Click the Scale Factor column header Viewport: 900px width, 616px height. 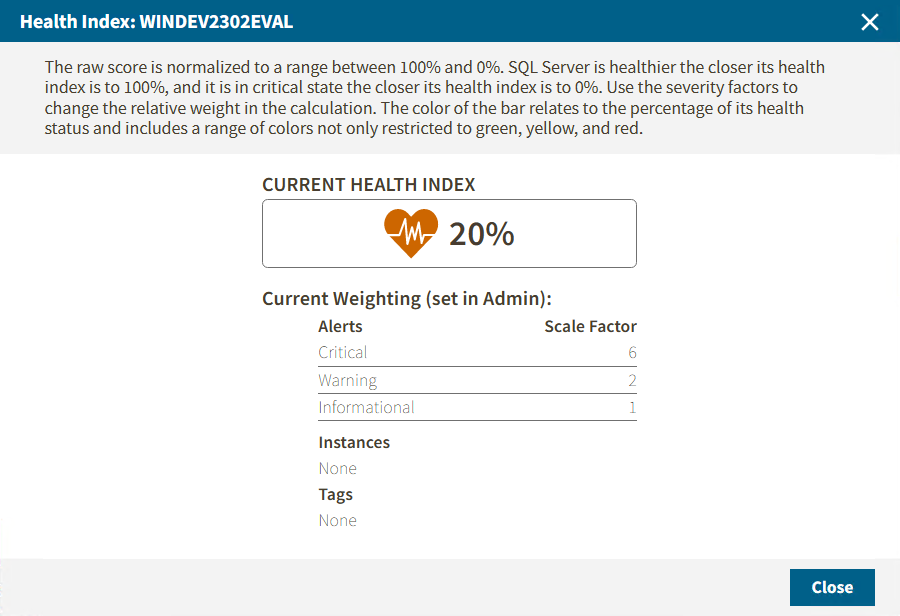(590, 326)
